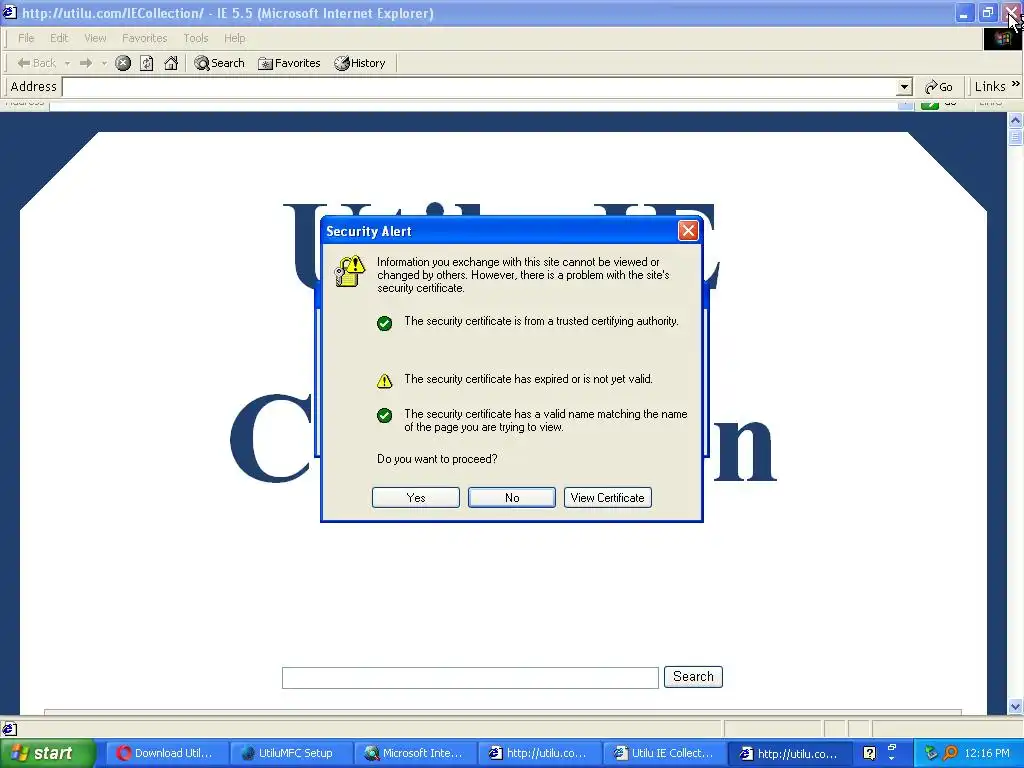Click No in the Security Alert dialog
The width and height of the screenshot is (1024, 768).
coord(512,498)
